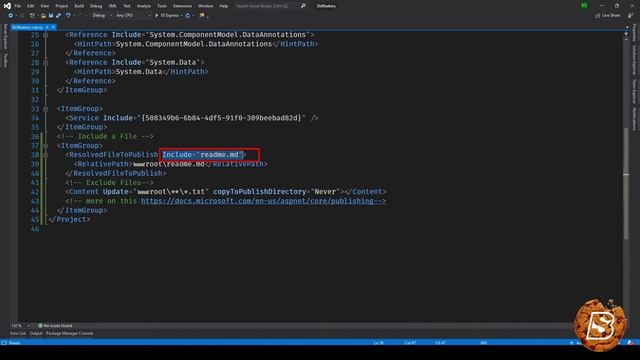Open the Help menu

click(x=224, y=6)
